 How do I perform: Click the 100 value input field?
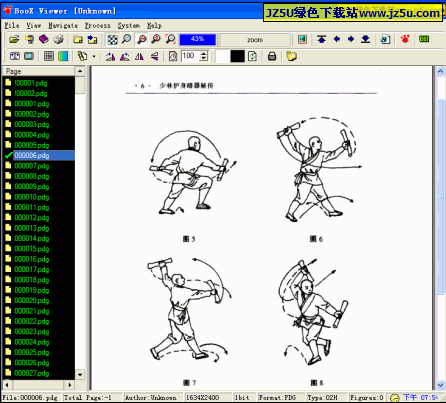(x=190, y=56)
